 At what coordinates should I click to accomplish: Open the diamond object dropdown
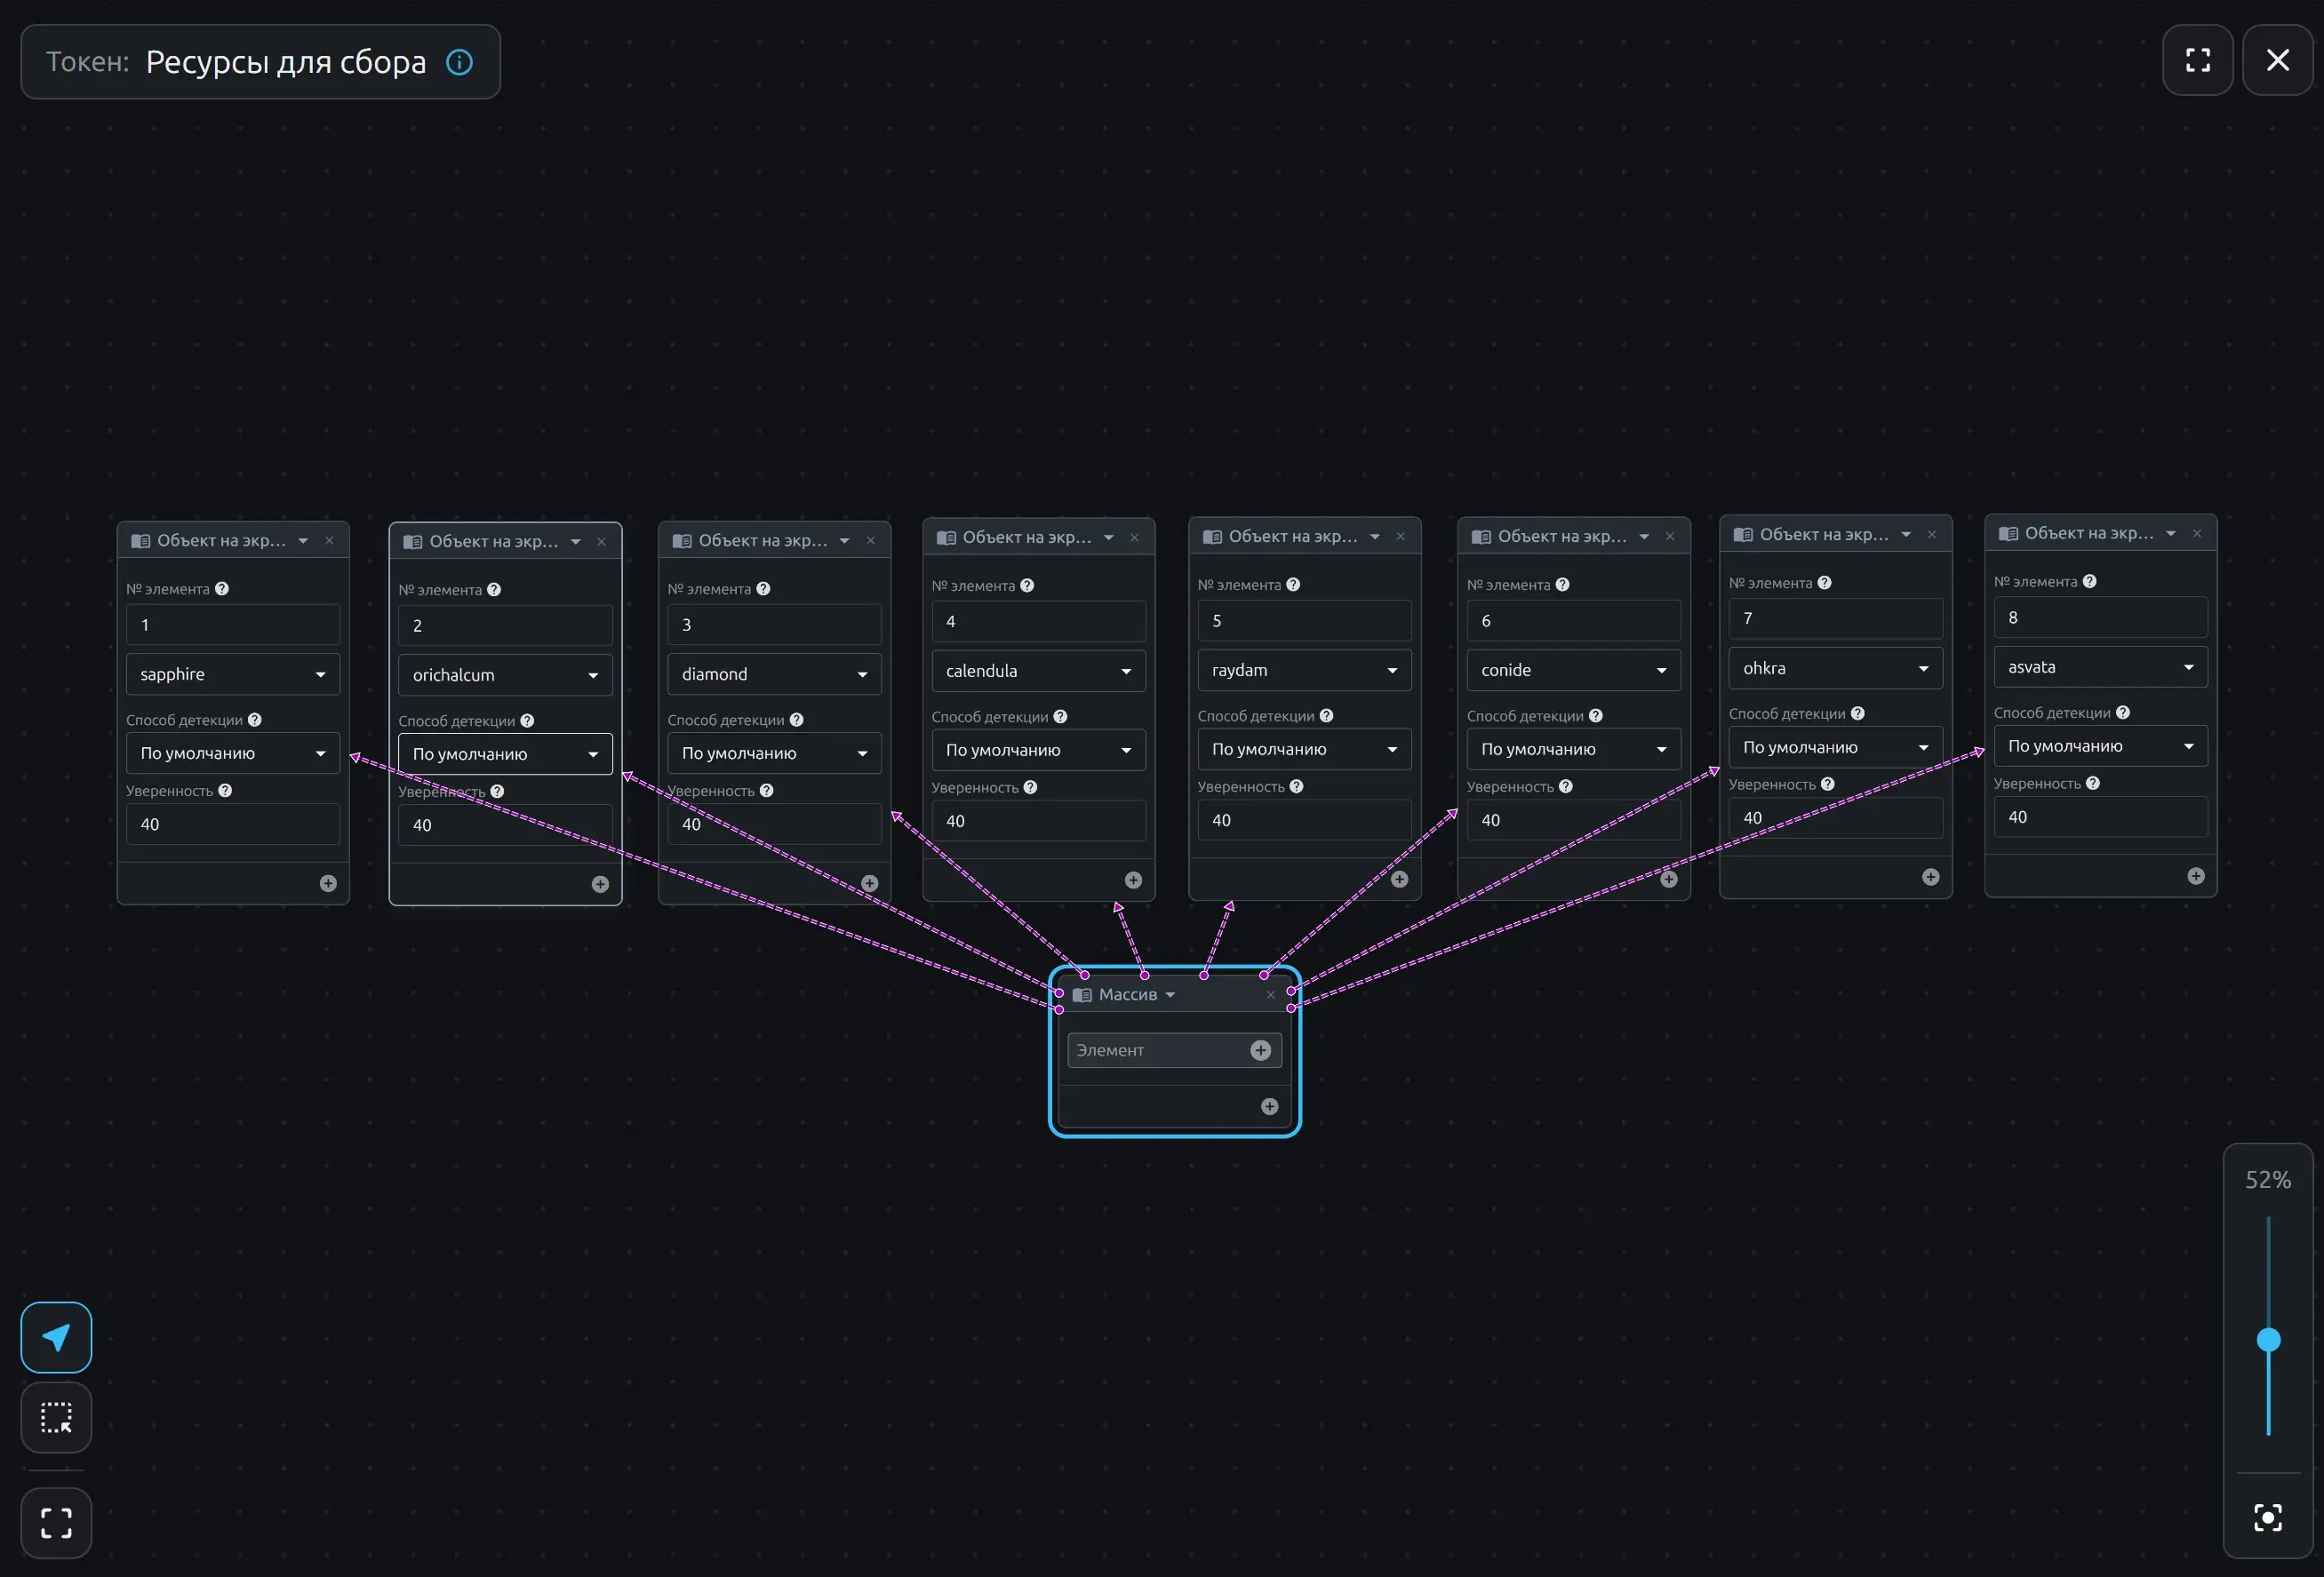pyautogui.click(x=774, y=674)
